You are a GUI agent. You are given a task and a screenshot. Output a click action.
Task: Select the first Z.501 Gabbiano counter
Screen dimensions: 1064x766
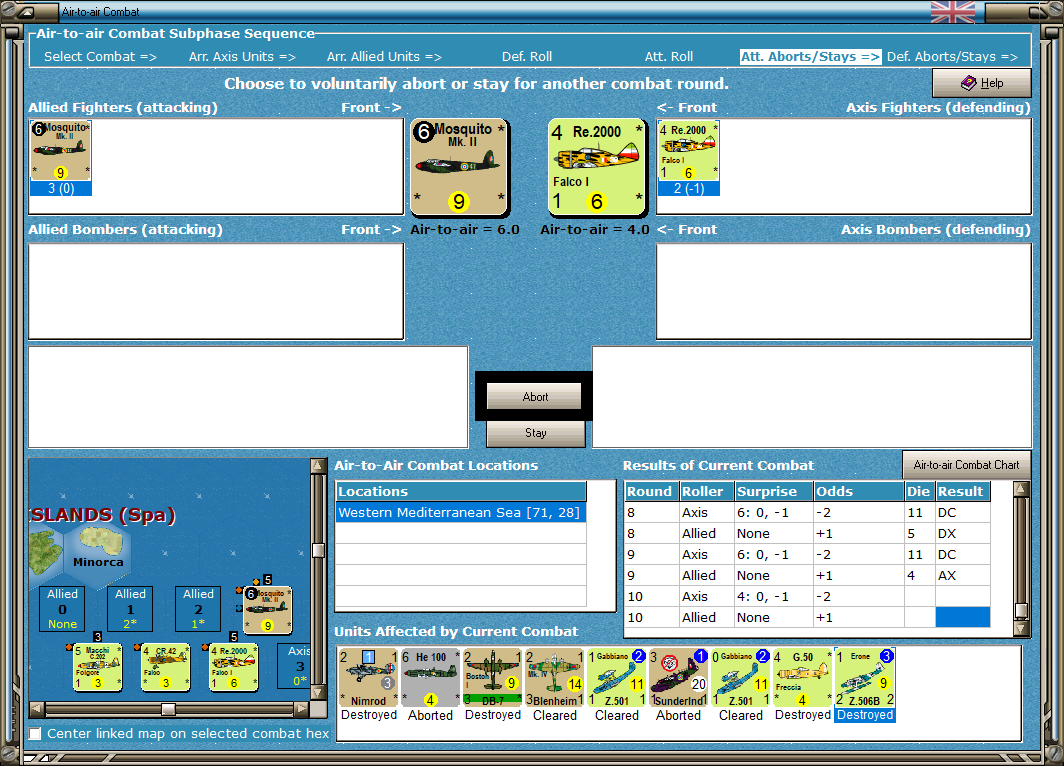click(x=617, y=678)
